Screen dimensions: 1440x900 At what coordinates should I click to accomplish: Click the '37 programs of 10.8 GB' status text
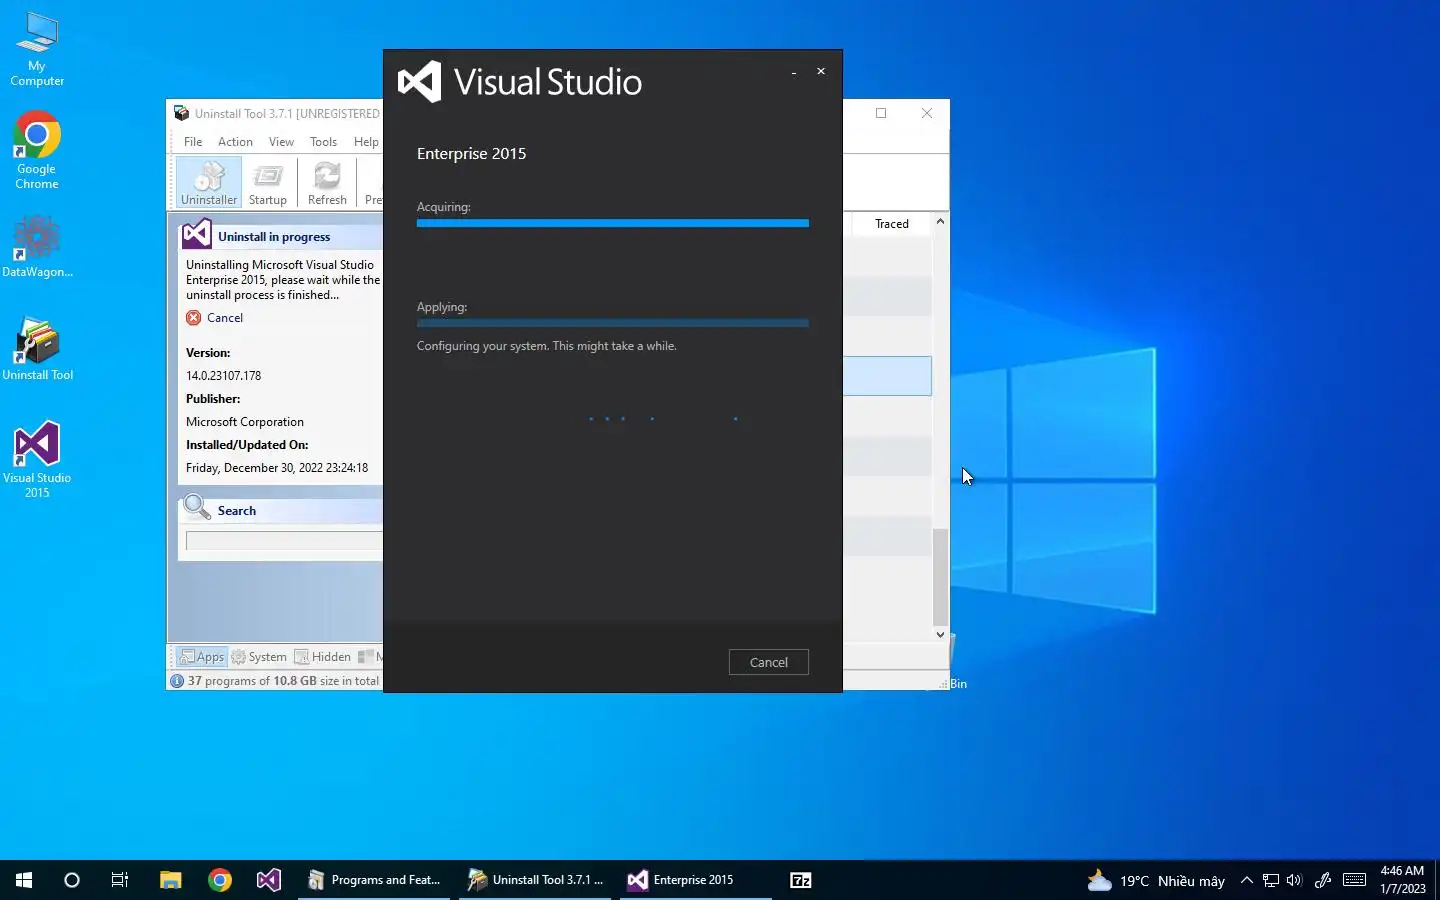[283, 681]
